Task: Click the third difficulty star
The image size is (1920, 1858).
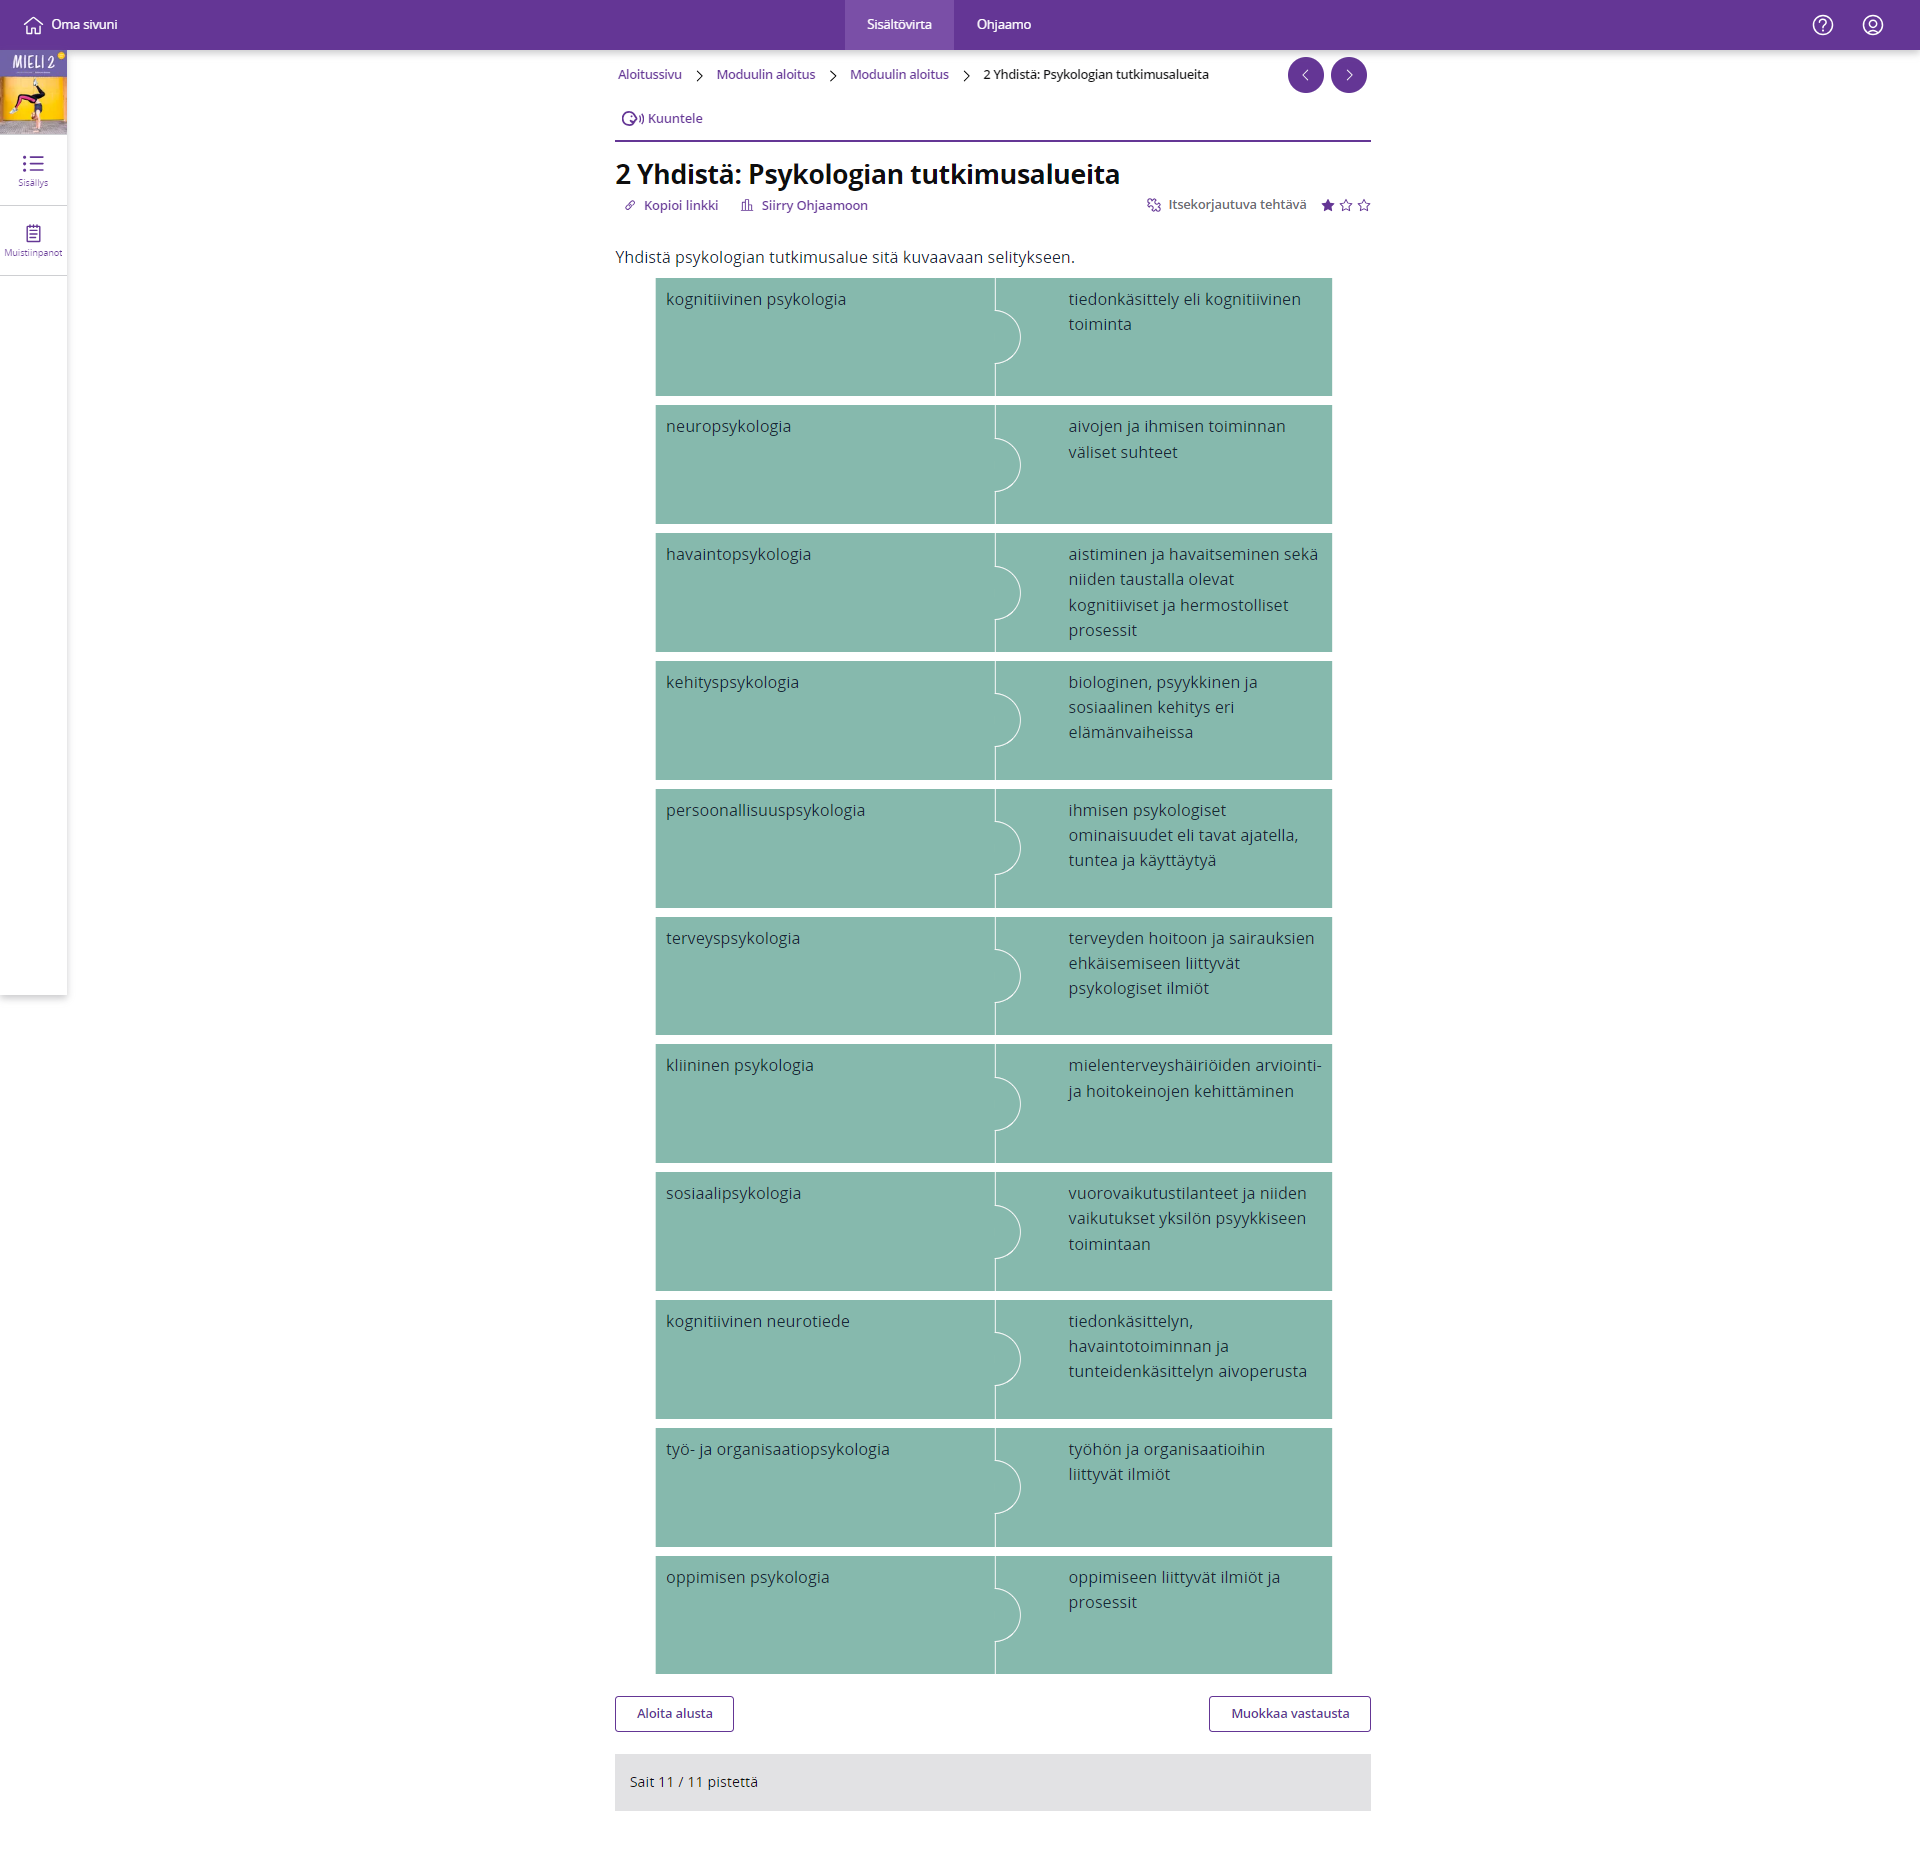Action: pyautogui.click(x=1364, y=205)
